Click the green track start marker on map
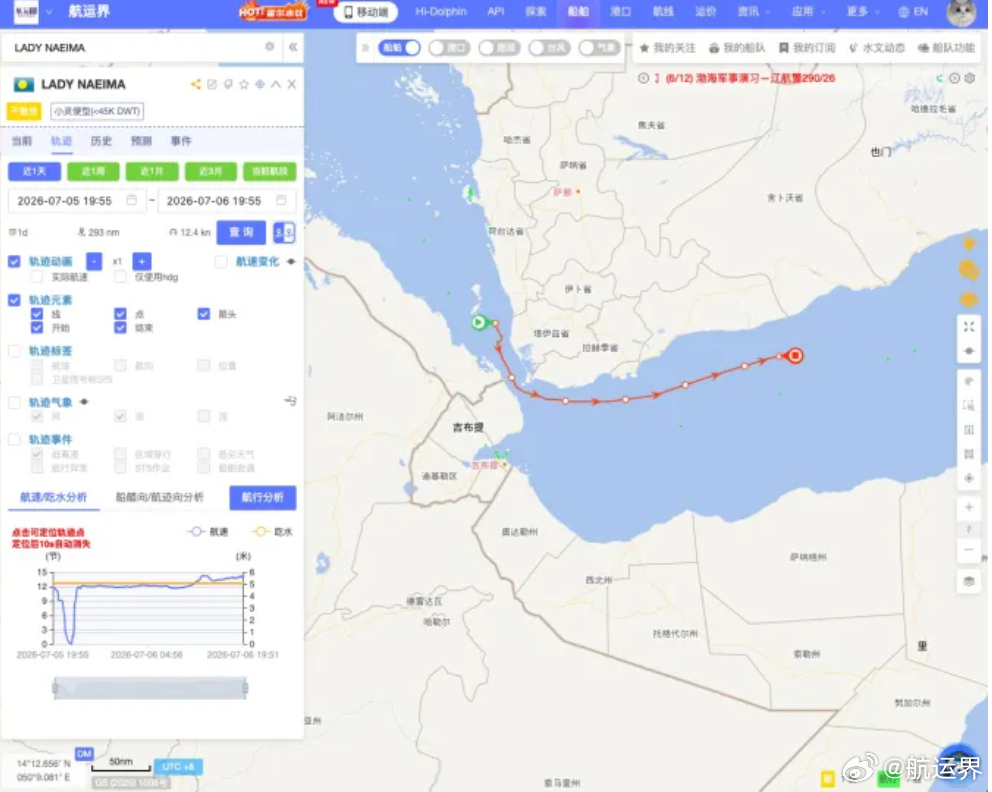Viewport: 992px width, 792px height. point(479,323)
